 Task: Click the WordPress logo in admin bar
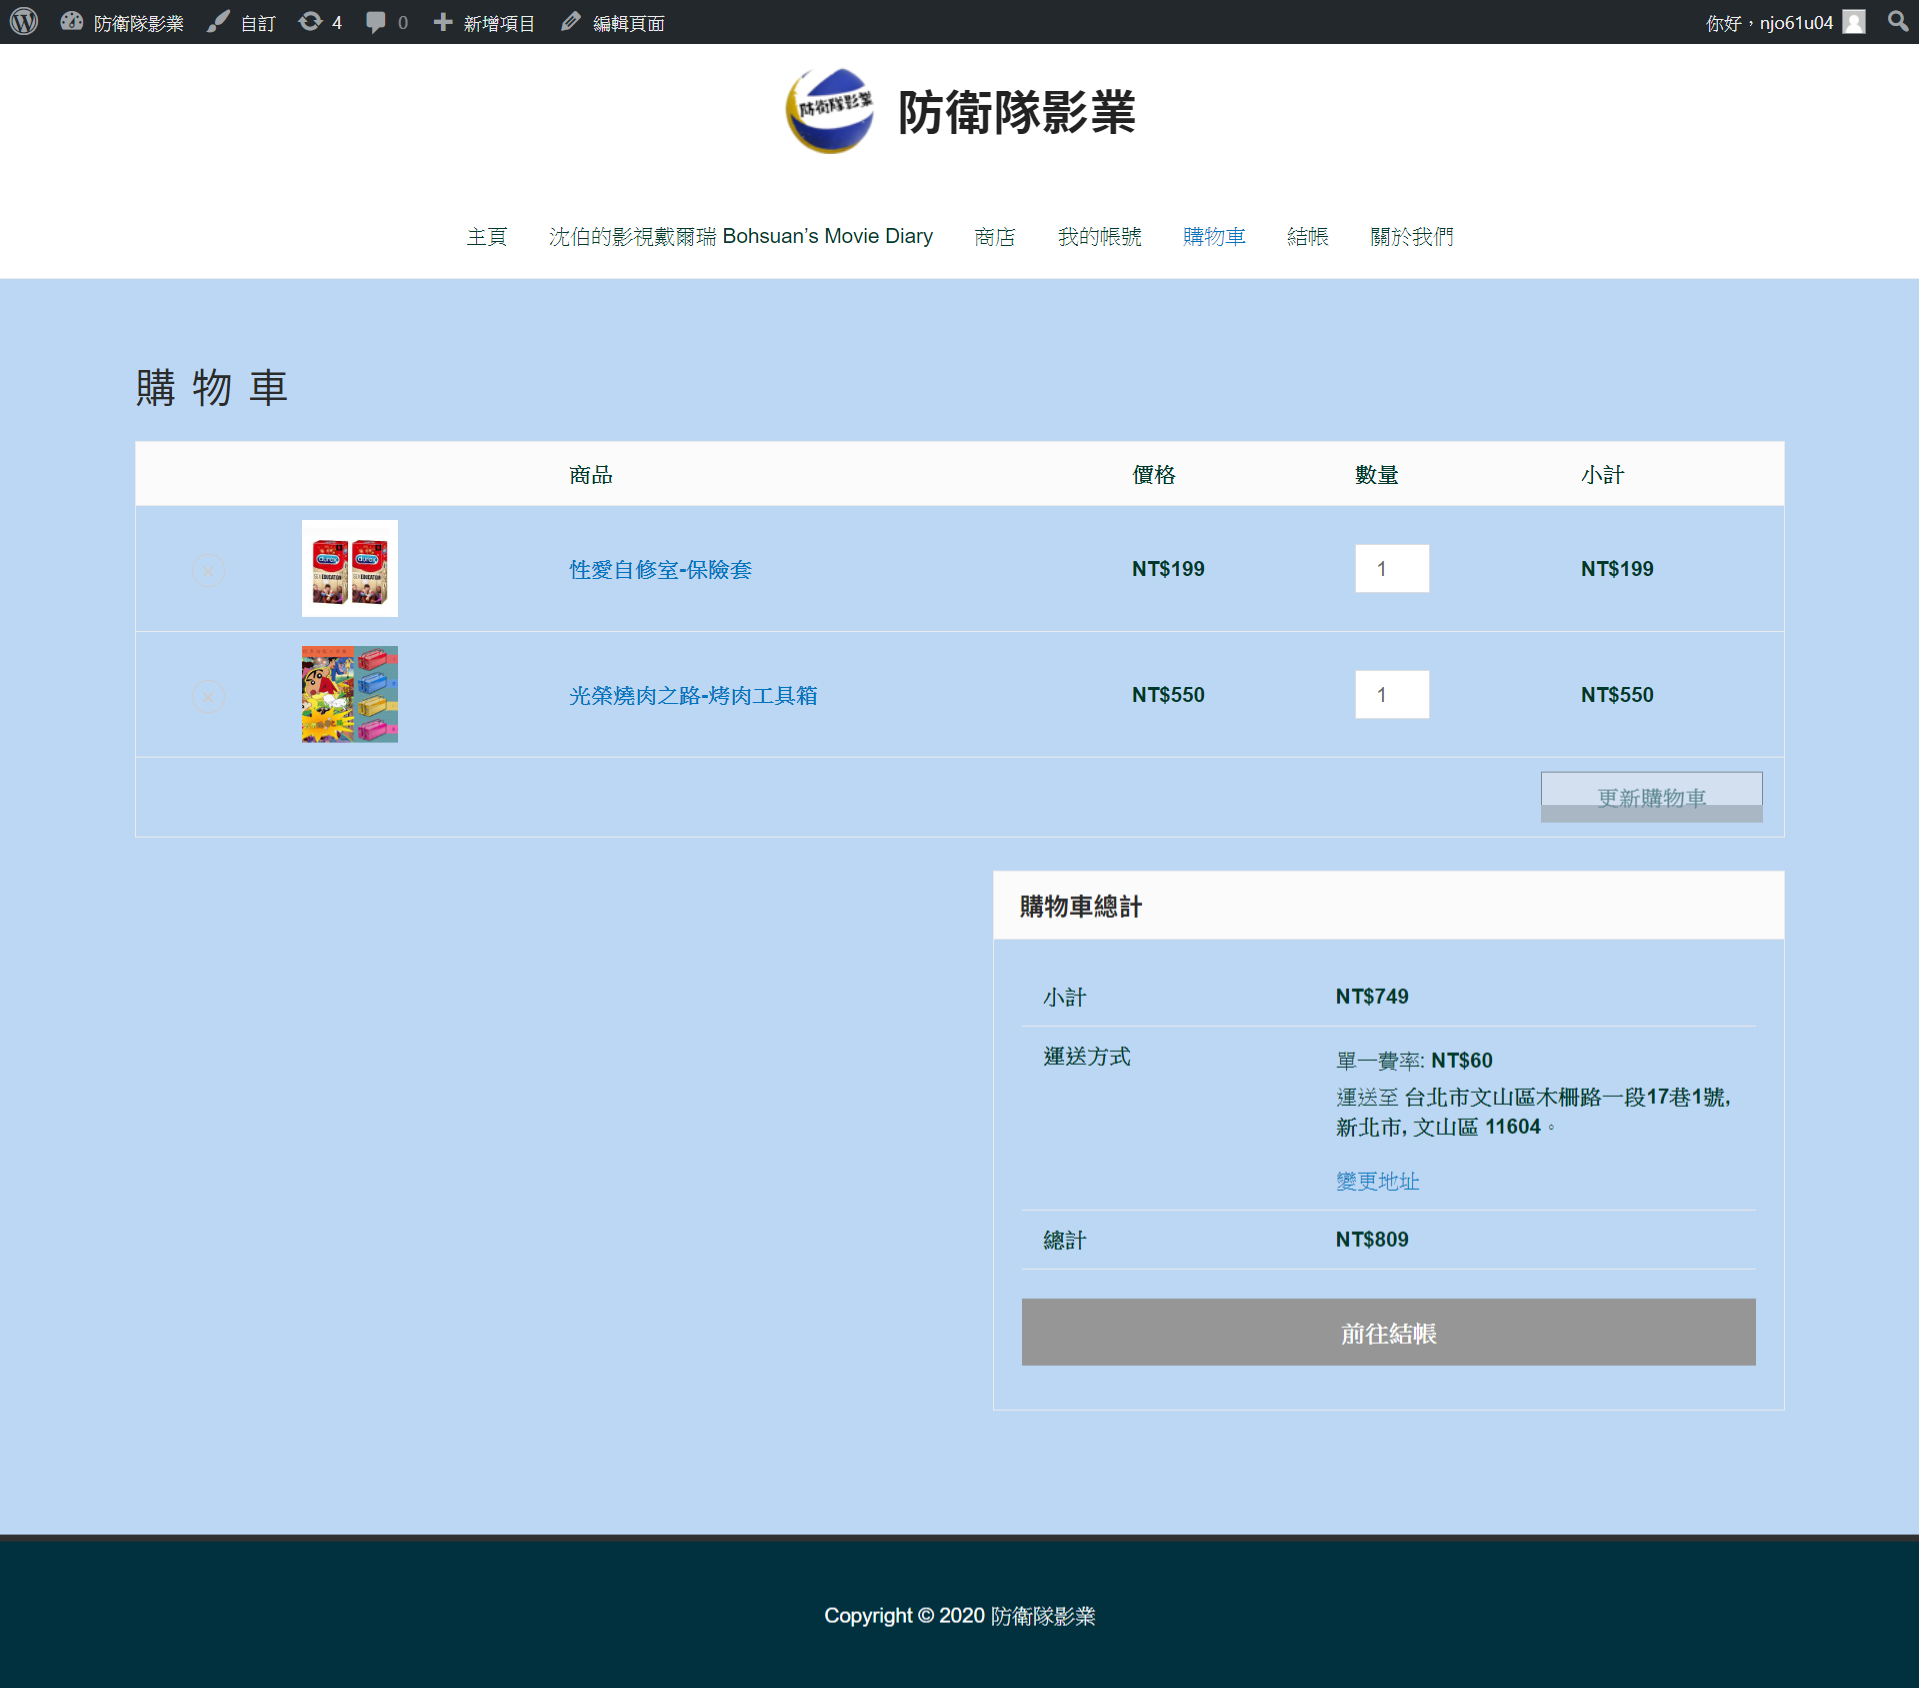coord(24,22)
